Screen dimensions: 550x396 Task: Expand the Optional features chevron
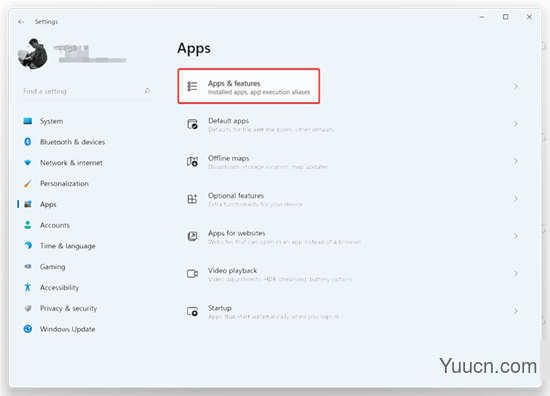tap(515, 199)
